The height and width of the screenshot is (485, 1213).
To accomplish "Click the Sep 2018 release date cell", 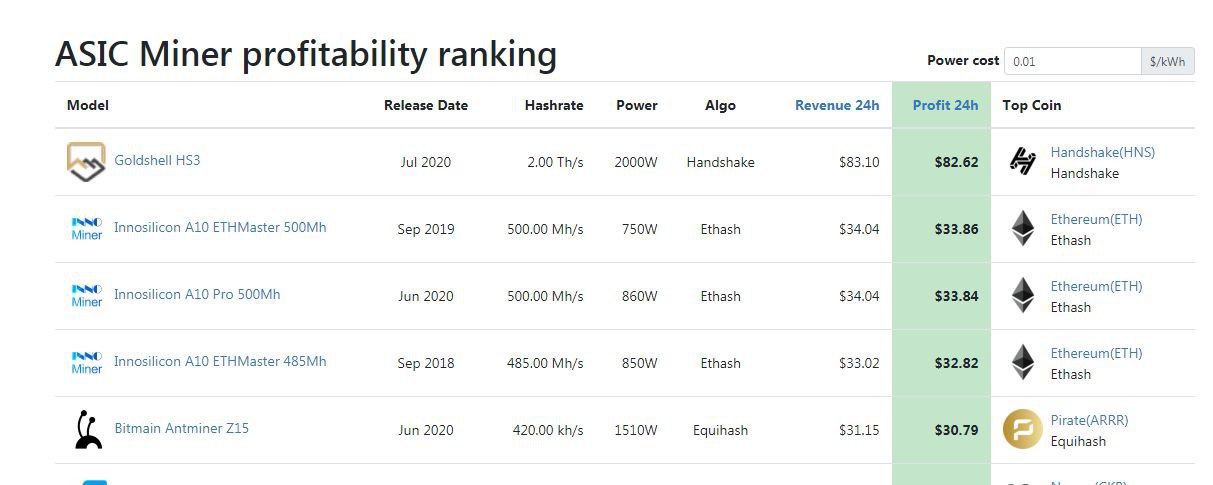I will click(425, 363).
